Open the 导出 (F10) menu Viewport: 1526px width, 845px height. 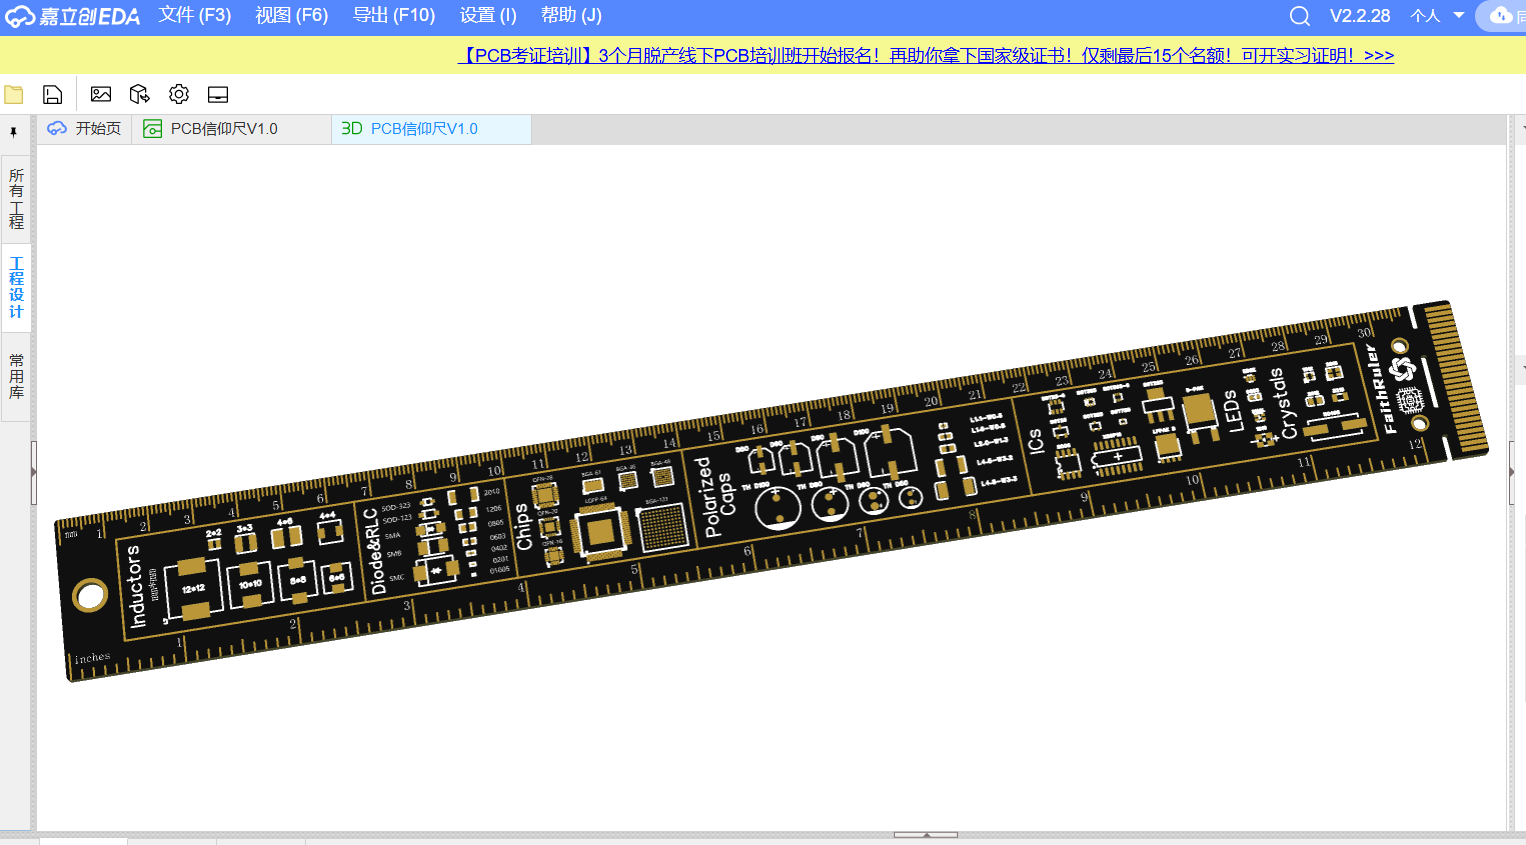(394, 16)
